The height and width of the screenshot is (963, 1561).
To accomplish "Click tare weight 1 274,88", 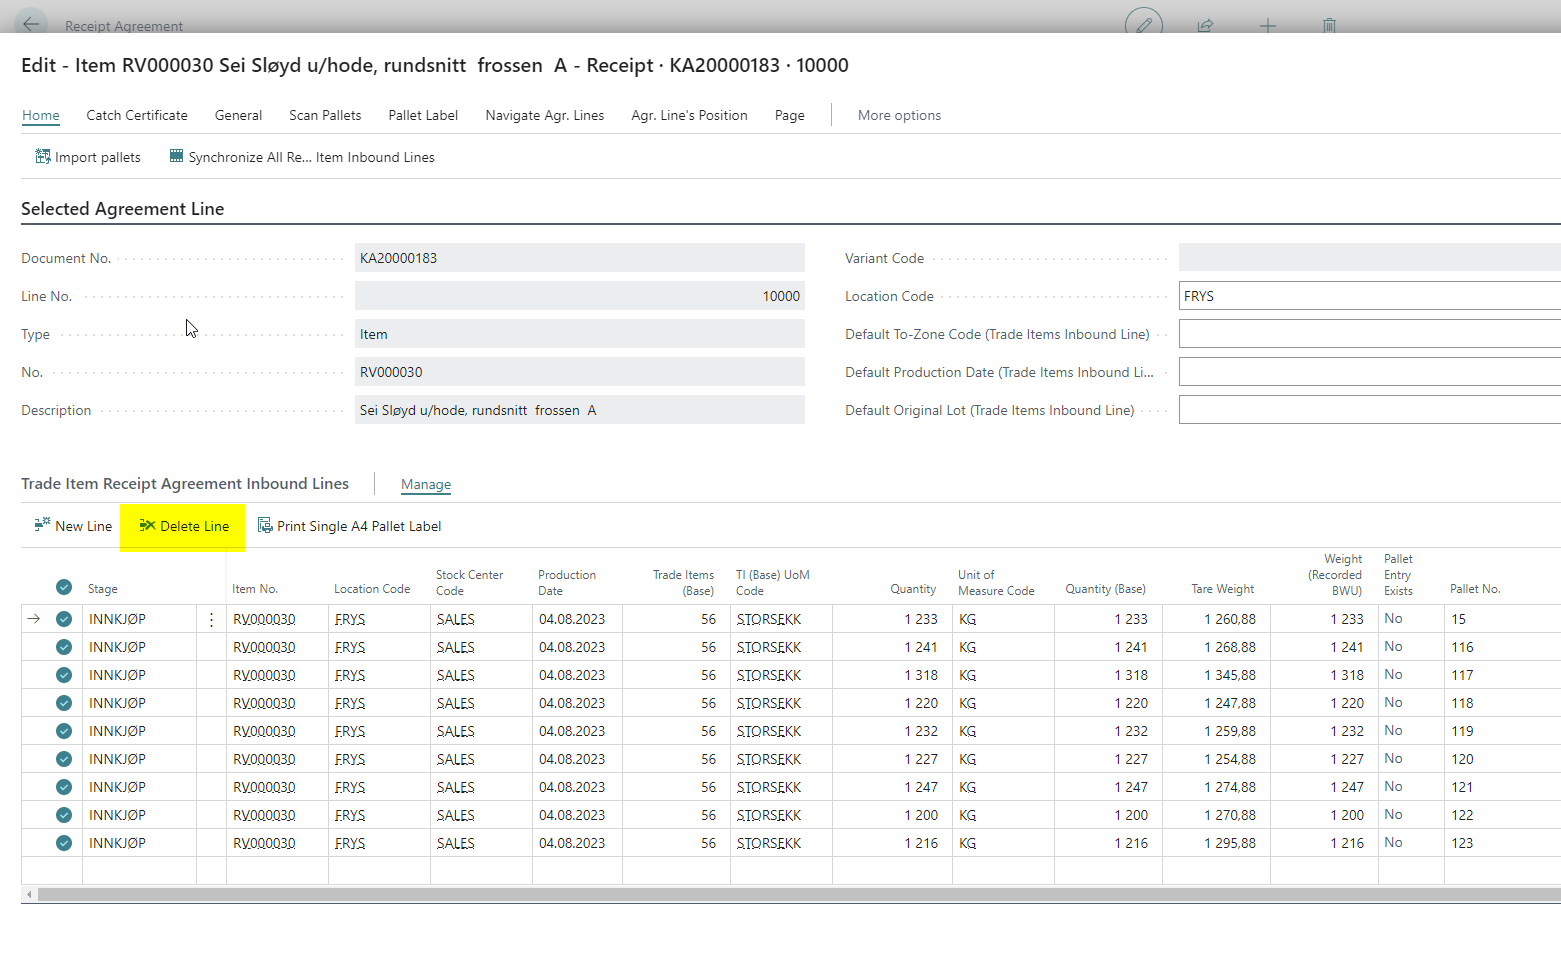I will [x=1230, y=787].
